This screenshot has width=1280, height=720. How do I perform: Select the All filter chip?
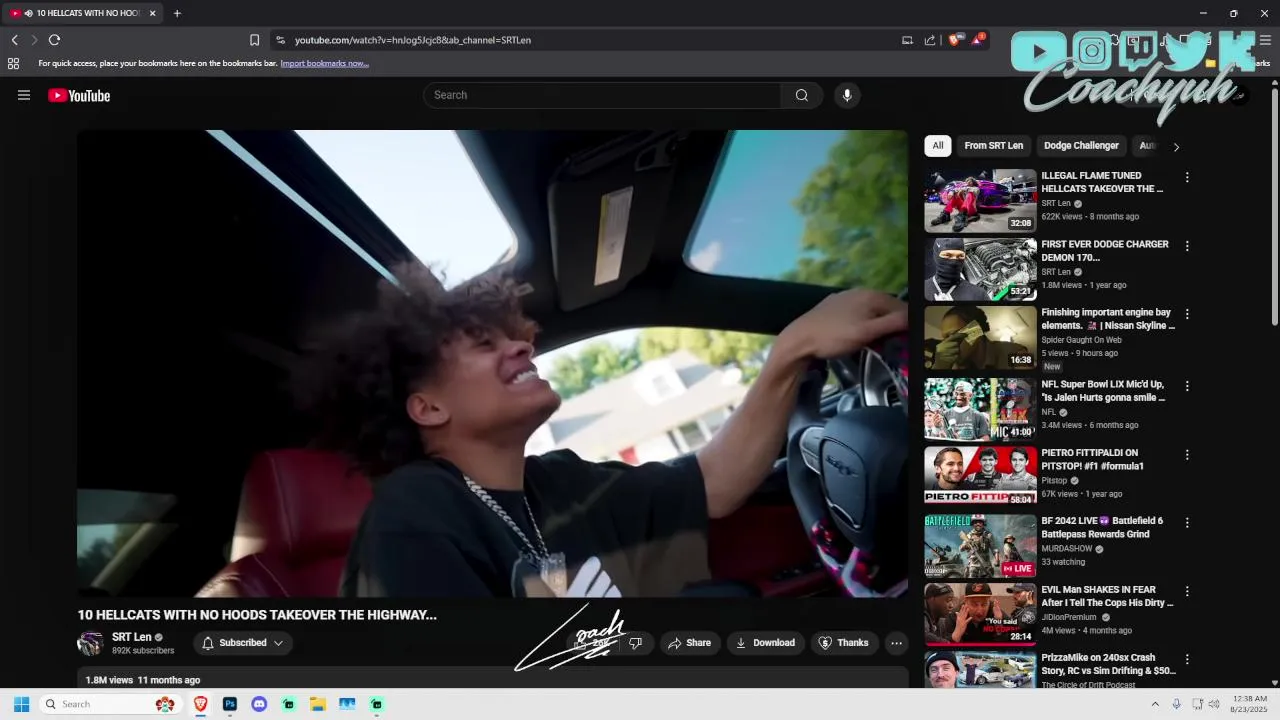937,146
